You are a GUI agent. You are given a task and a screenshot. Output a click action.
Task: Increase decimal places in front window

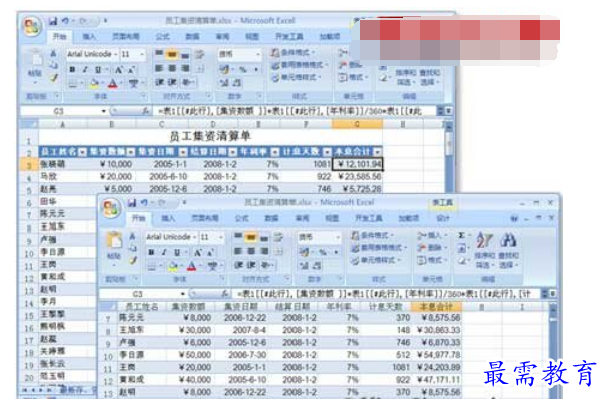(x=304, y=265)
